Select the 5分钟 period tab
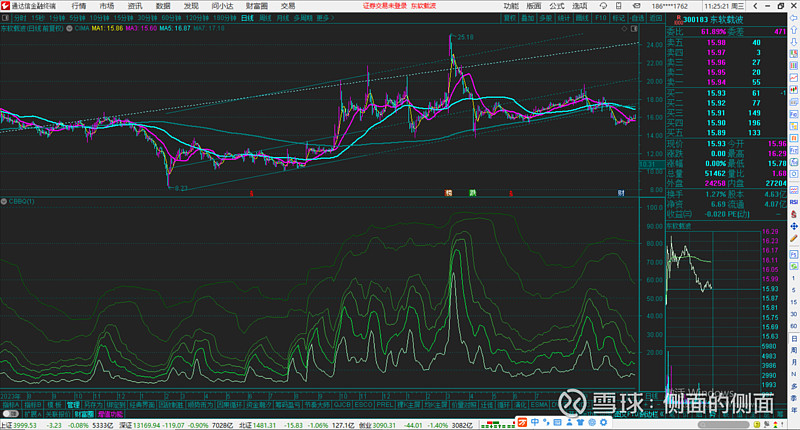Image resolution: width=800 pixels, height=430 pixels. [77, 18]
